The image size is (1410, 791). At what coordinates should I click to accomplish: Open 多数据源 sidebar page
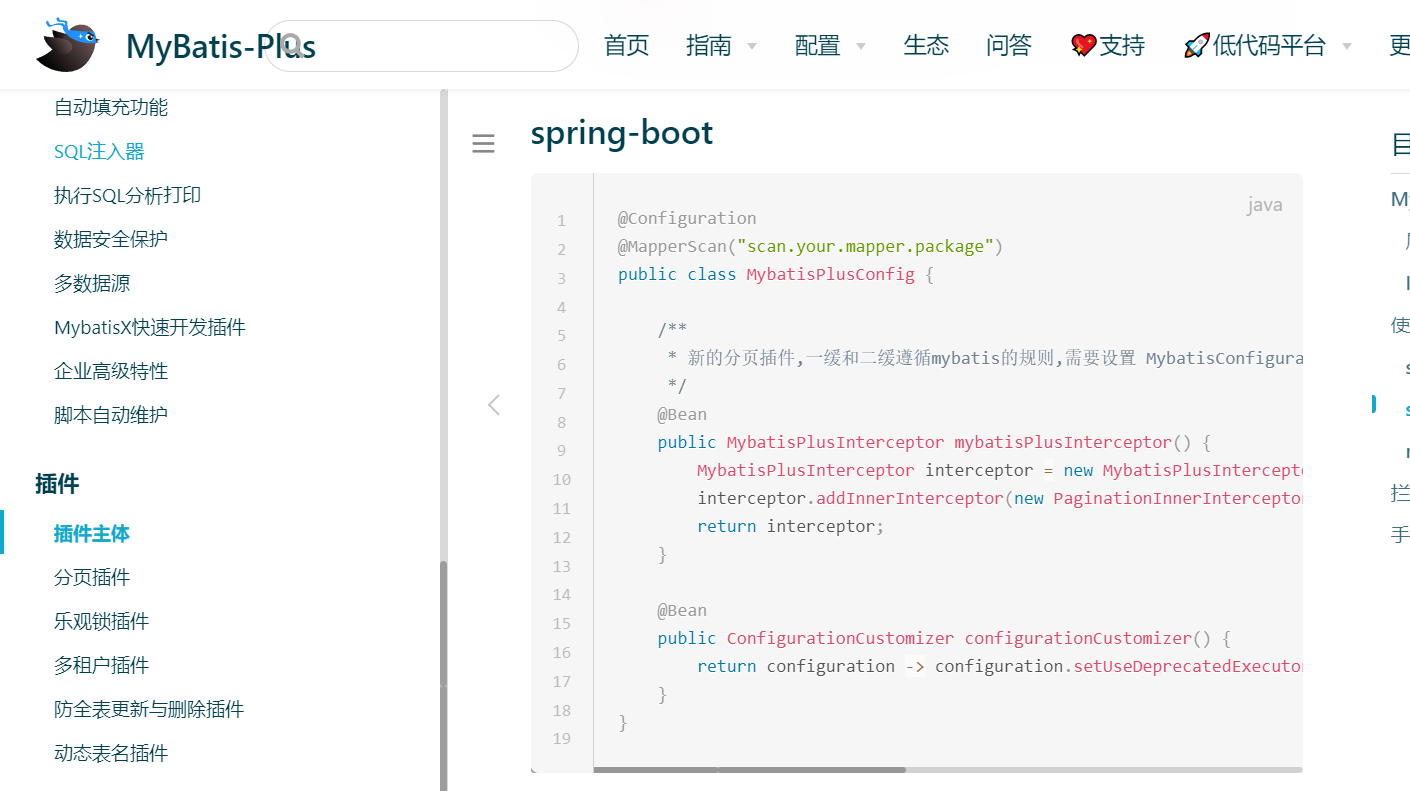click(x=92, y=283)
